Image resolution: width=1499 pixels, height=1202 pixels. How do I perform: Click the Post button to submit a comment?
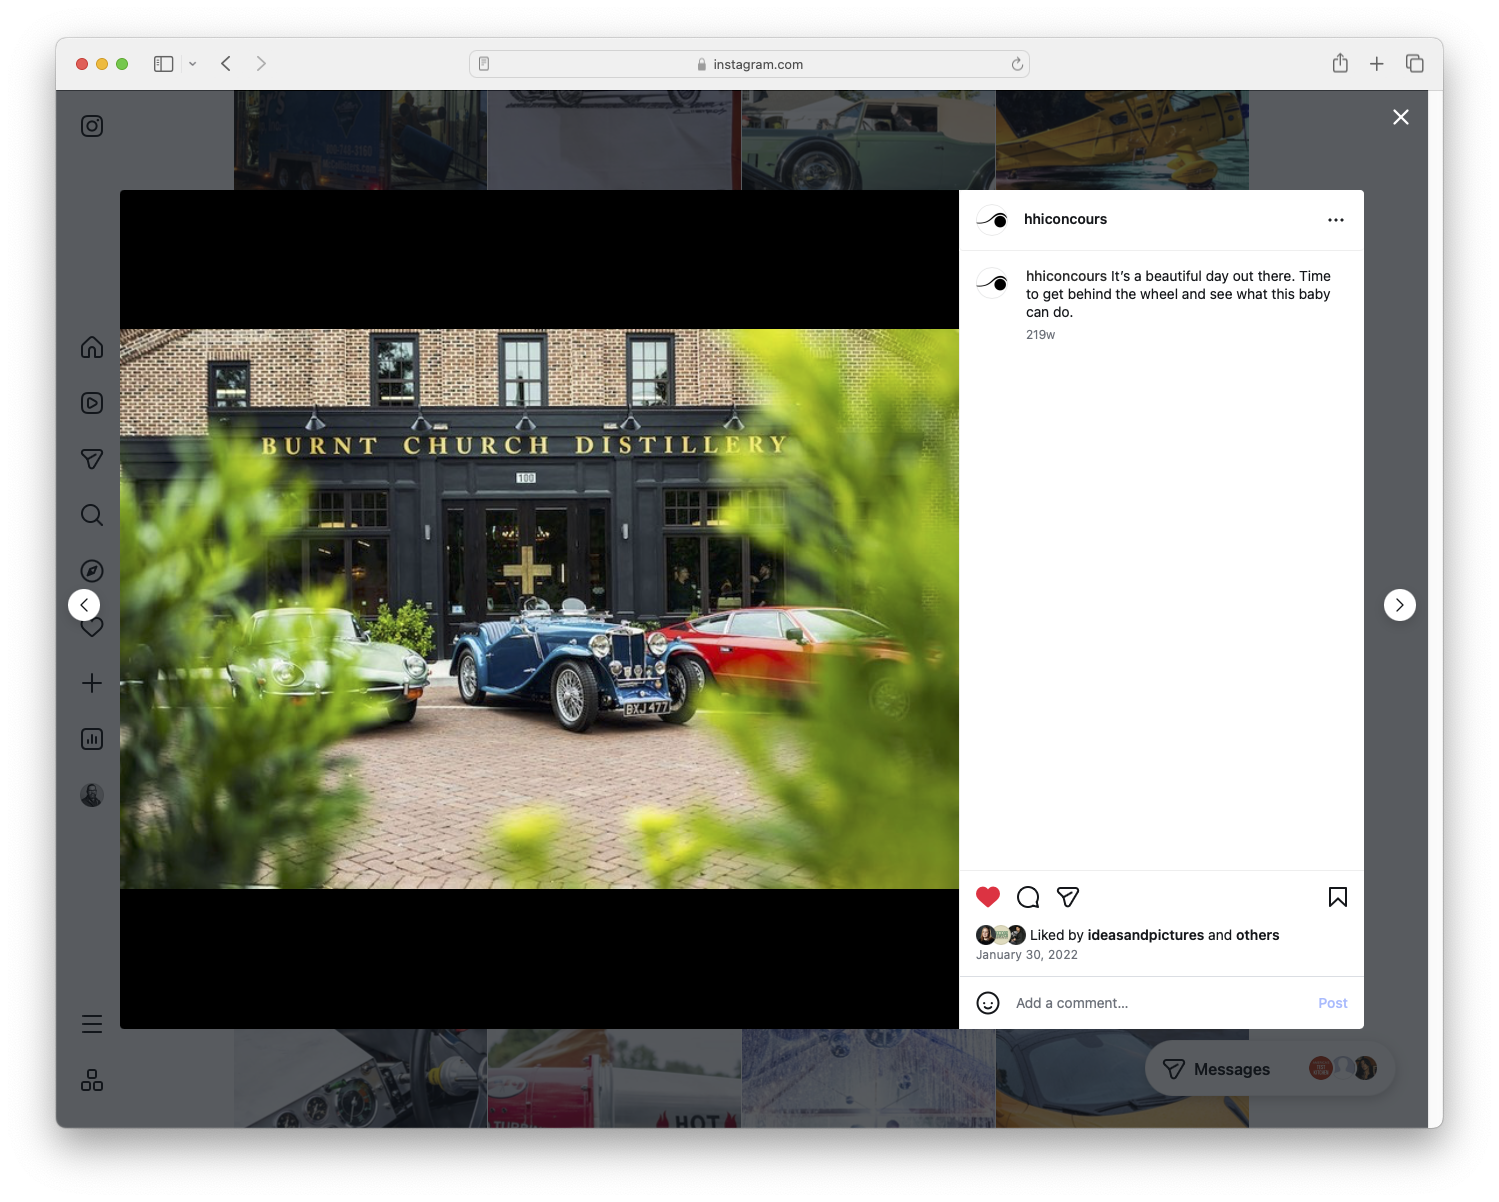1332,1002
